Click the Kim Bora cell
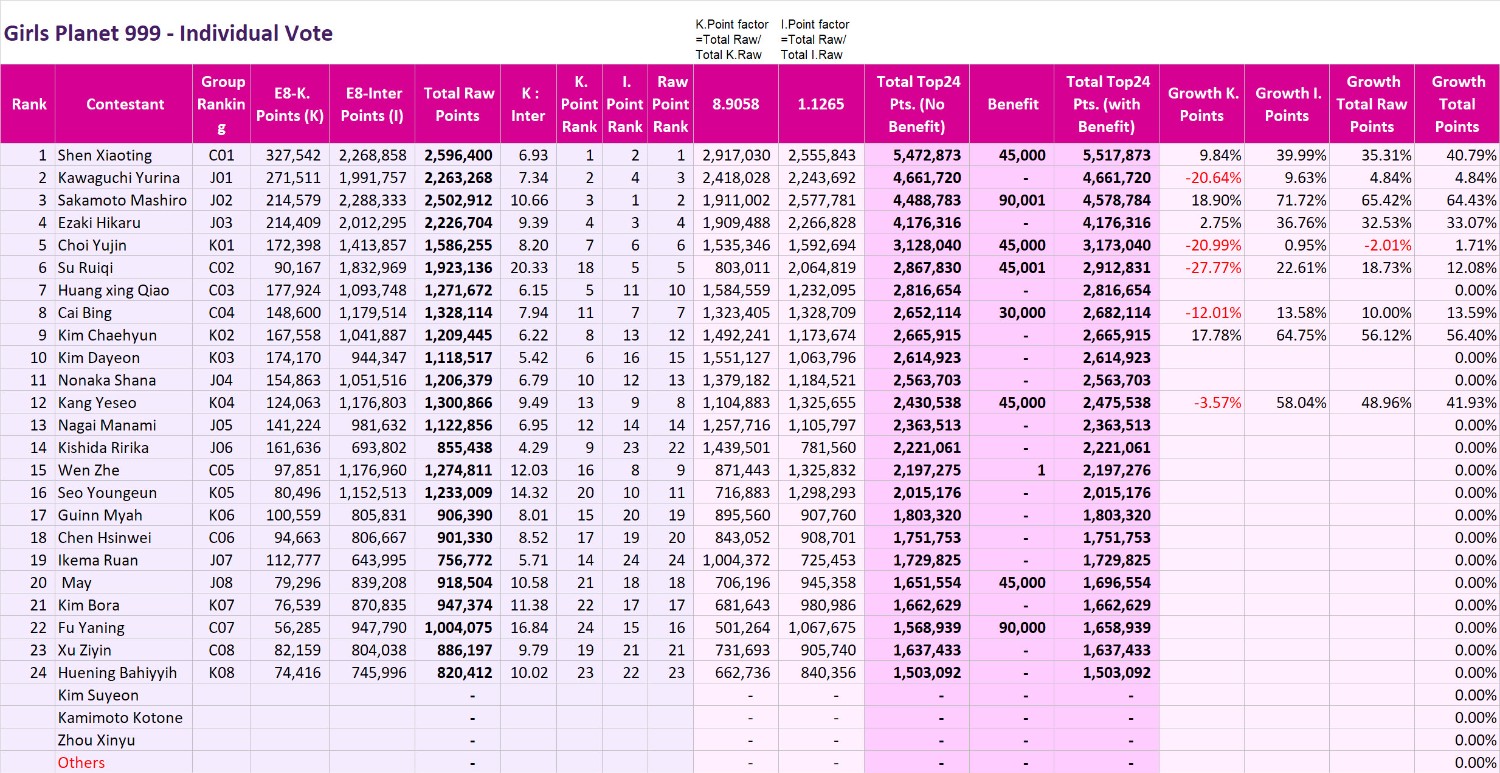This screenshot has height=773, width=1500. [124, 605]
